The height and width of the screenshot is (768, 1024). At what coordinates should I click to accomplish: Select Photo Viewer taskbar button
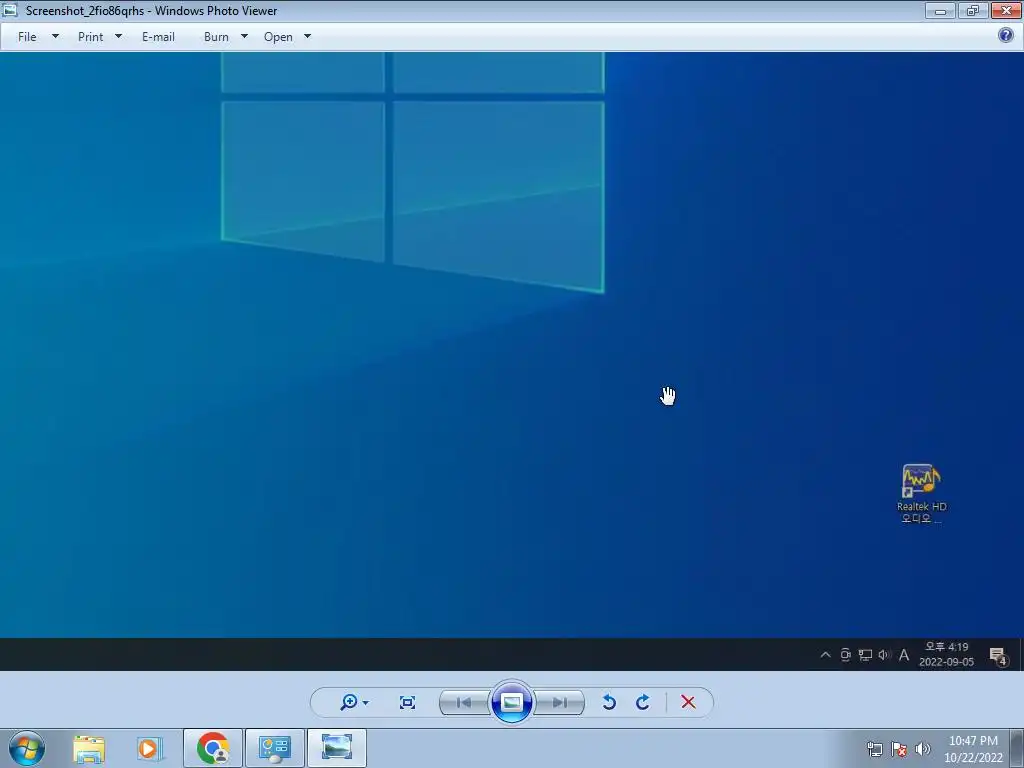[x=337, y=748]
